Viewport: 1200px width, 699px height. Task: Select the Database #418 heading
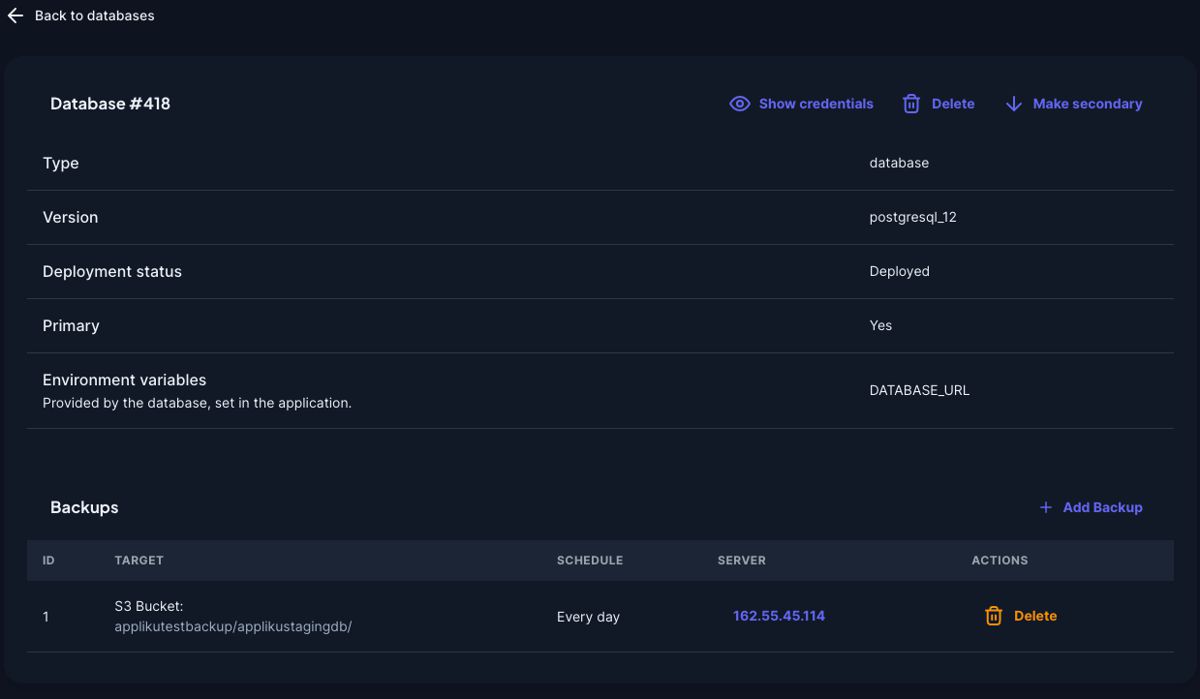pyautogui.click(x=110, y=103)
